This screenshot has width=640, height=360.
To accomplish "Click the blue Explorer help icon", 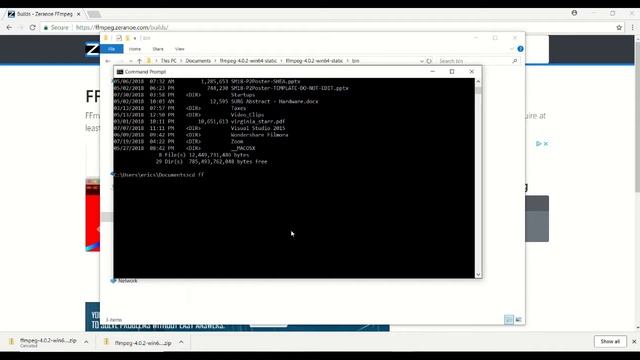I will coord(520,49).
